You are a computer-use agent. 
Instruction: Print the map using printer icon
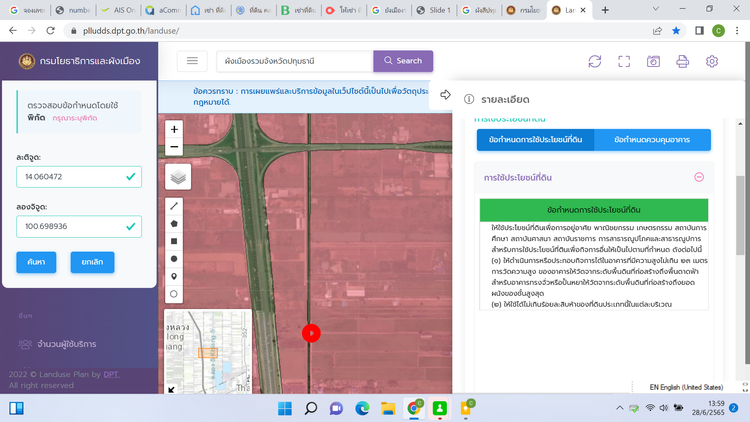coord(682,61)
